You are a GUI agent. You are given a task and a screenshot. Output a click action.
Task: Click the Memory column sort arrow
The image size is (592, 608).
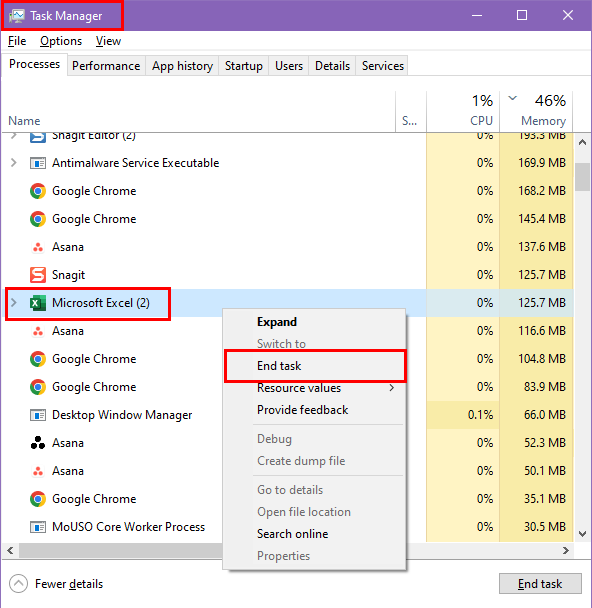click(513, 98)
